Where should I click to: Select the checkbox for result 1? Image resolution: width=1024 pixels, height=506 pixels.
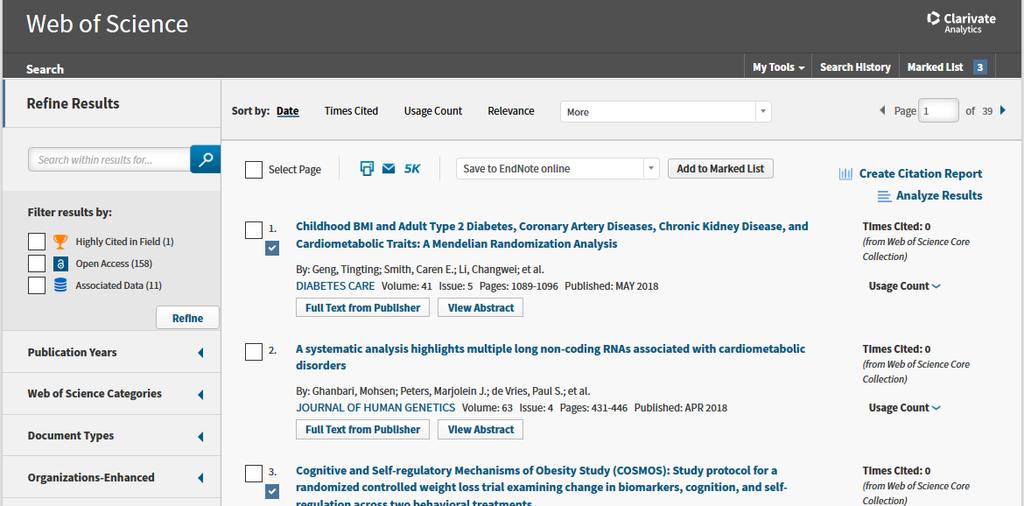pyautogui.click(x=253, y=230)
